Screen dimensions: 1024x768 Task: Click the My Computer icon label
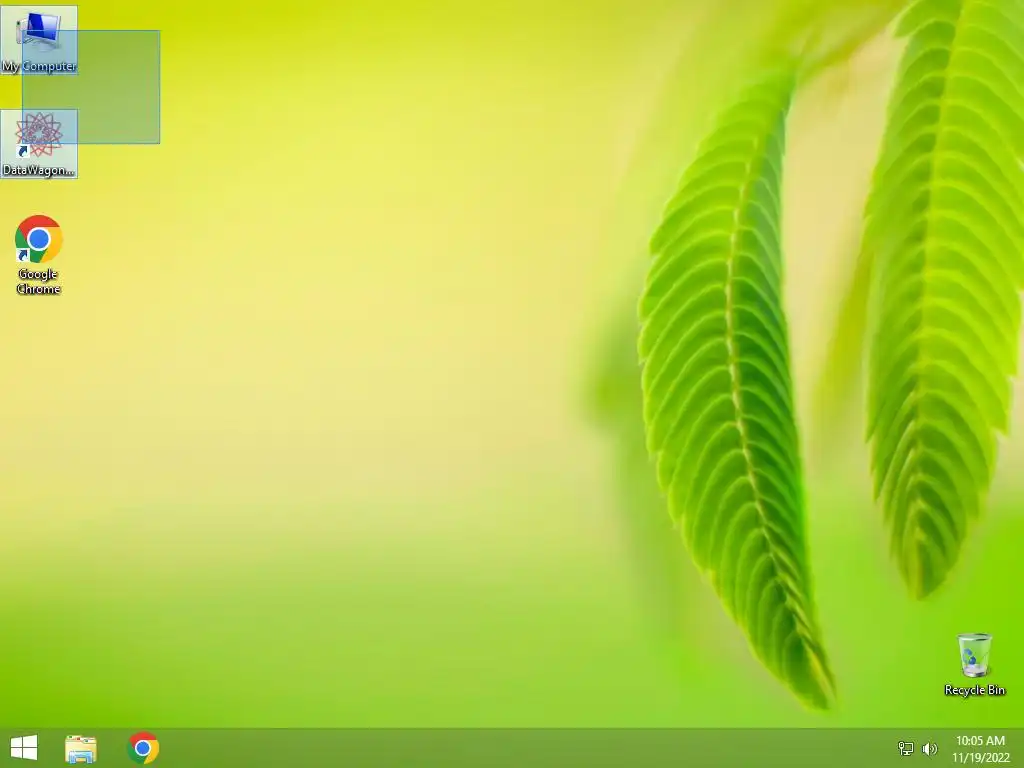(x=39, y=66)
